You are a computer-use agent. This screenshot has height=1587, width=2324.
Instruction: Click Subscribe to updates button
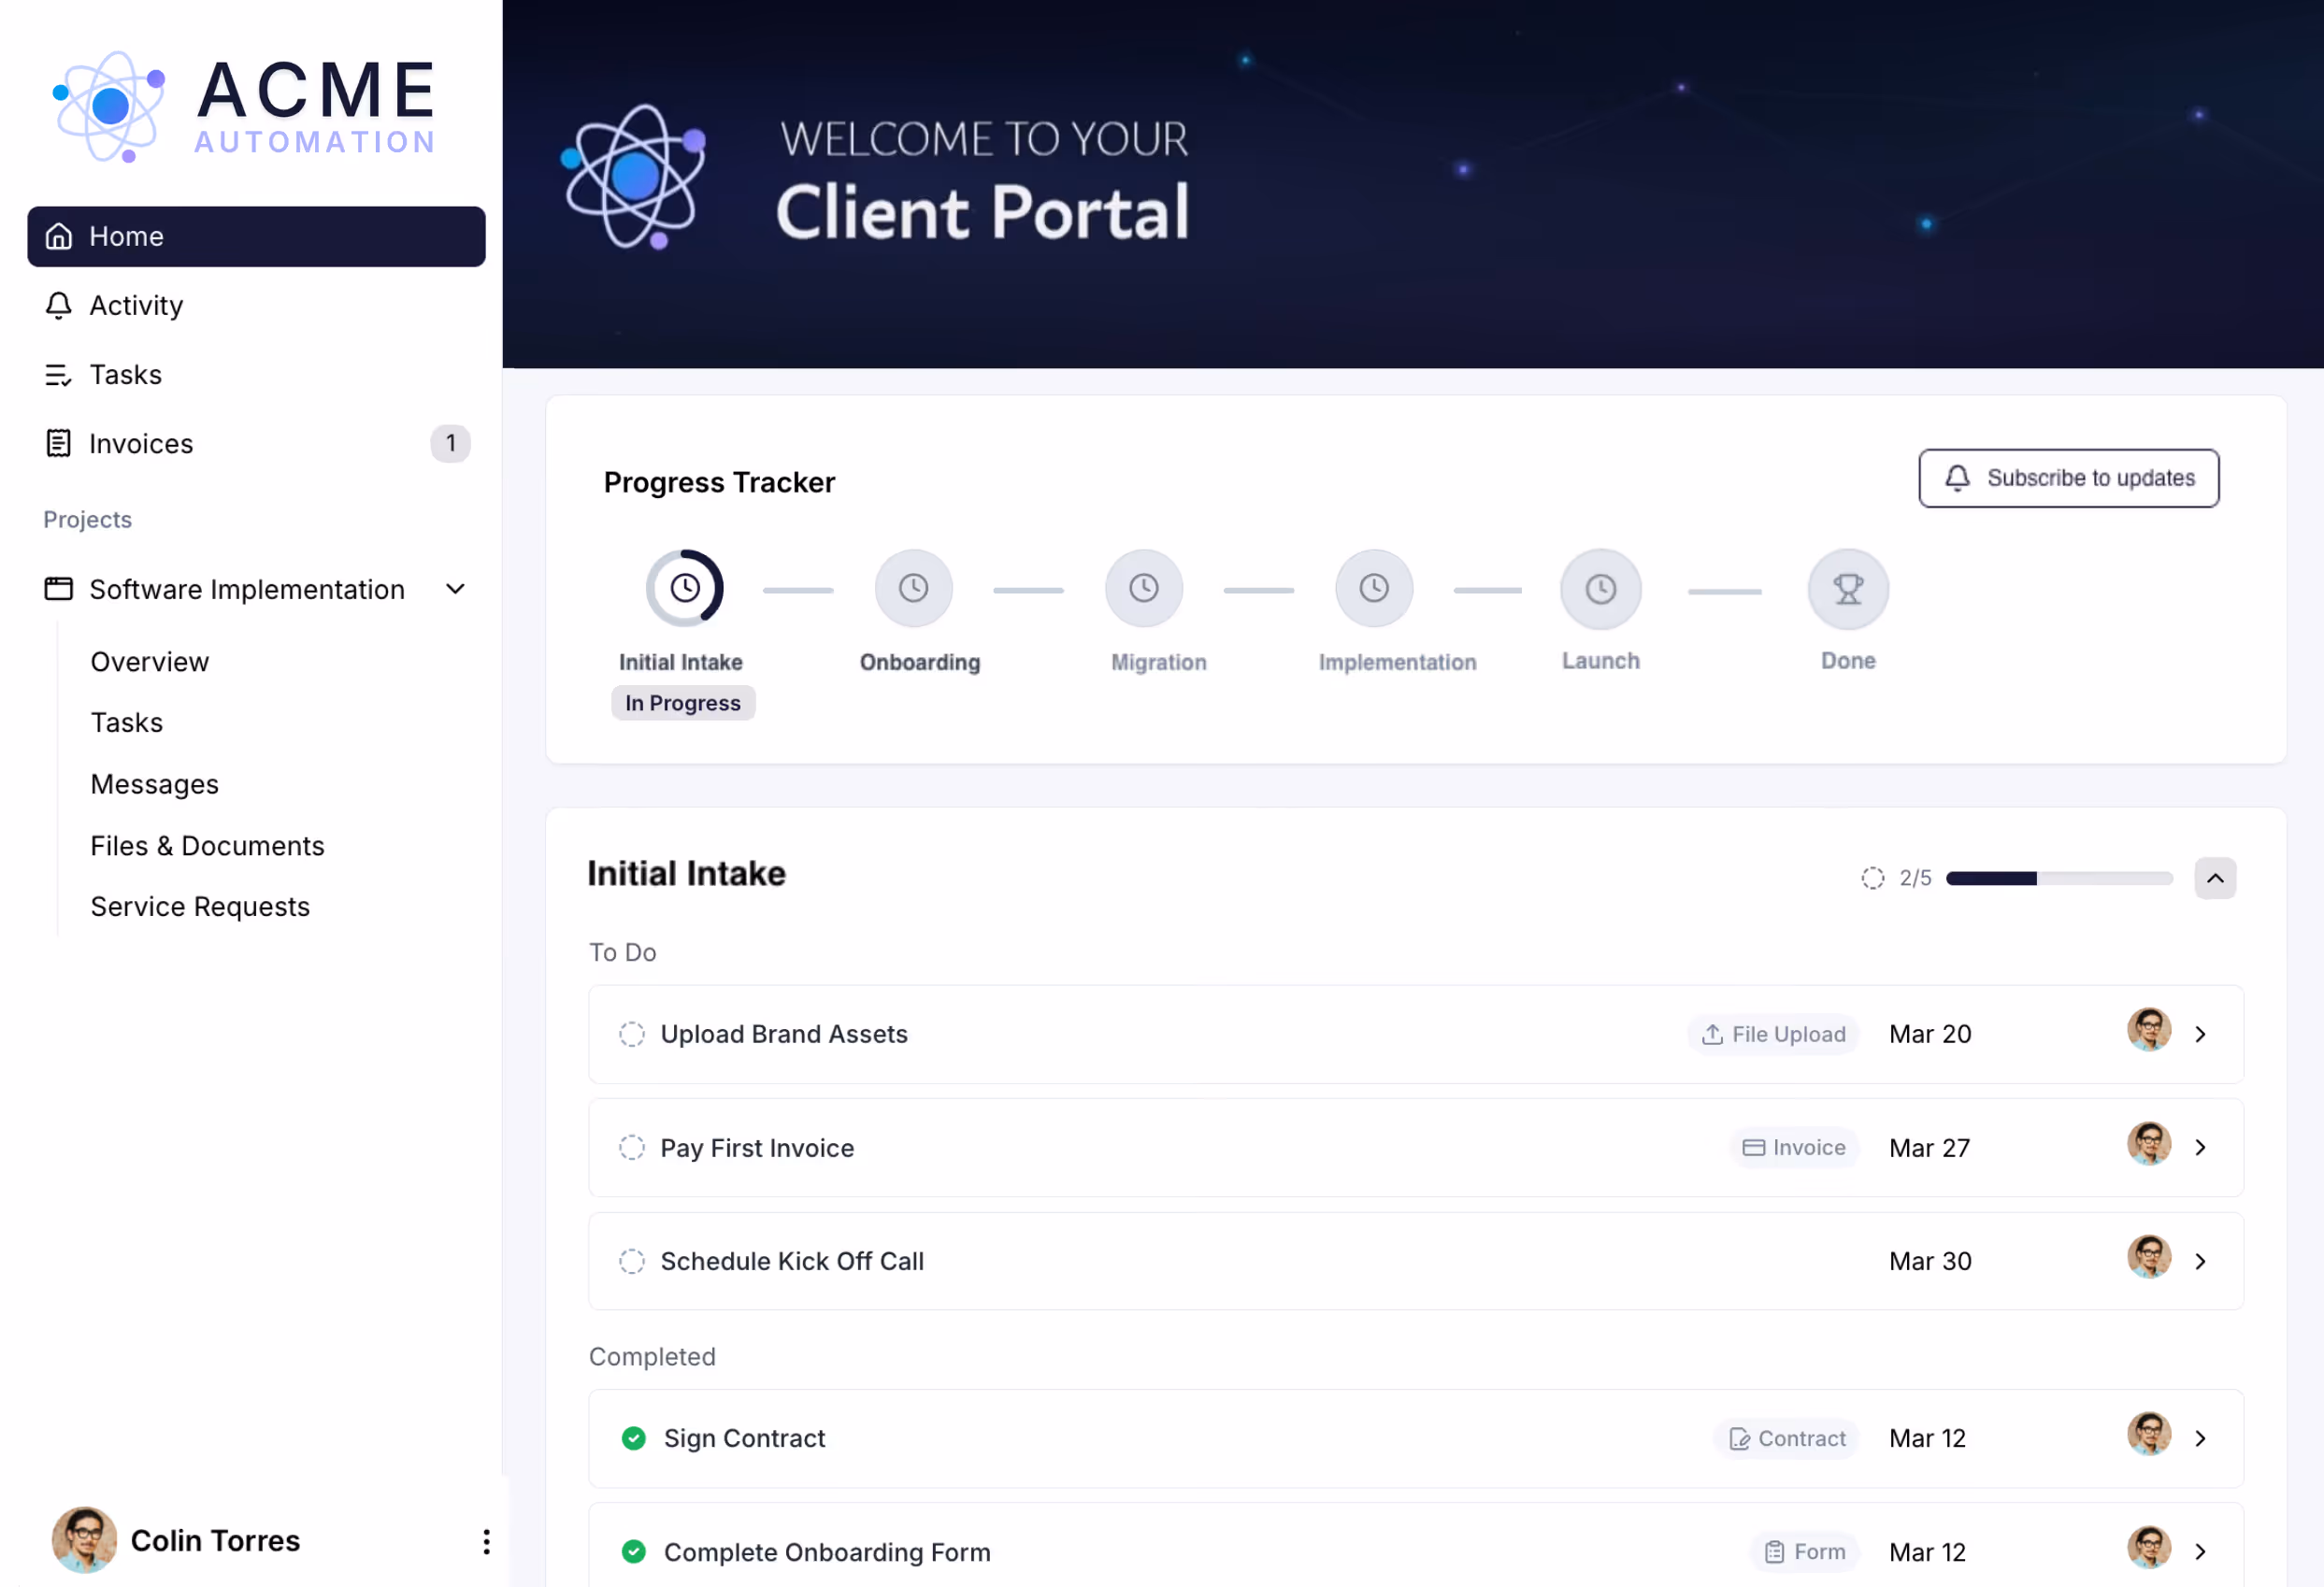click(2068, 478)
